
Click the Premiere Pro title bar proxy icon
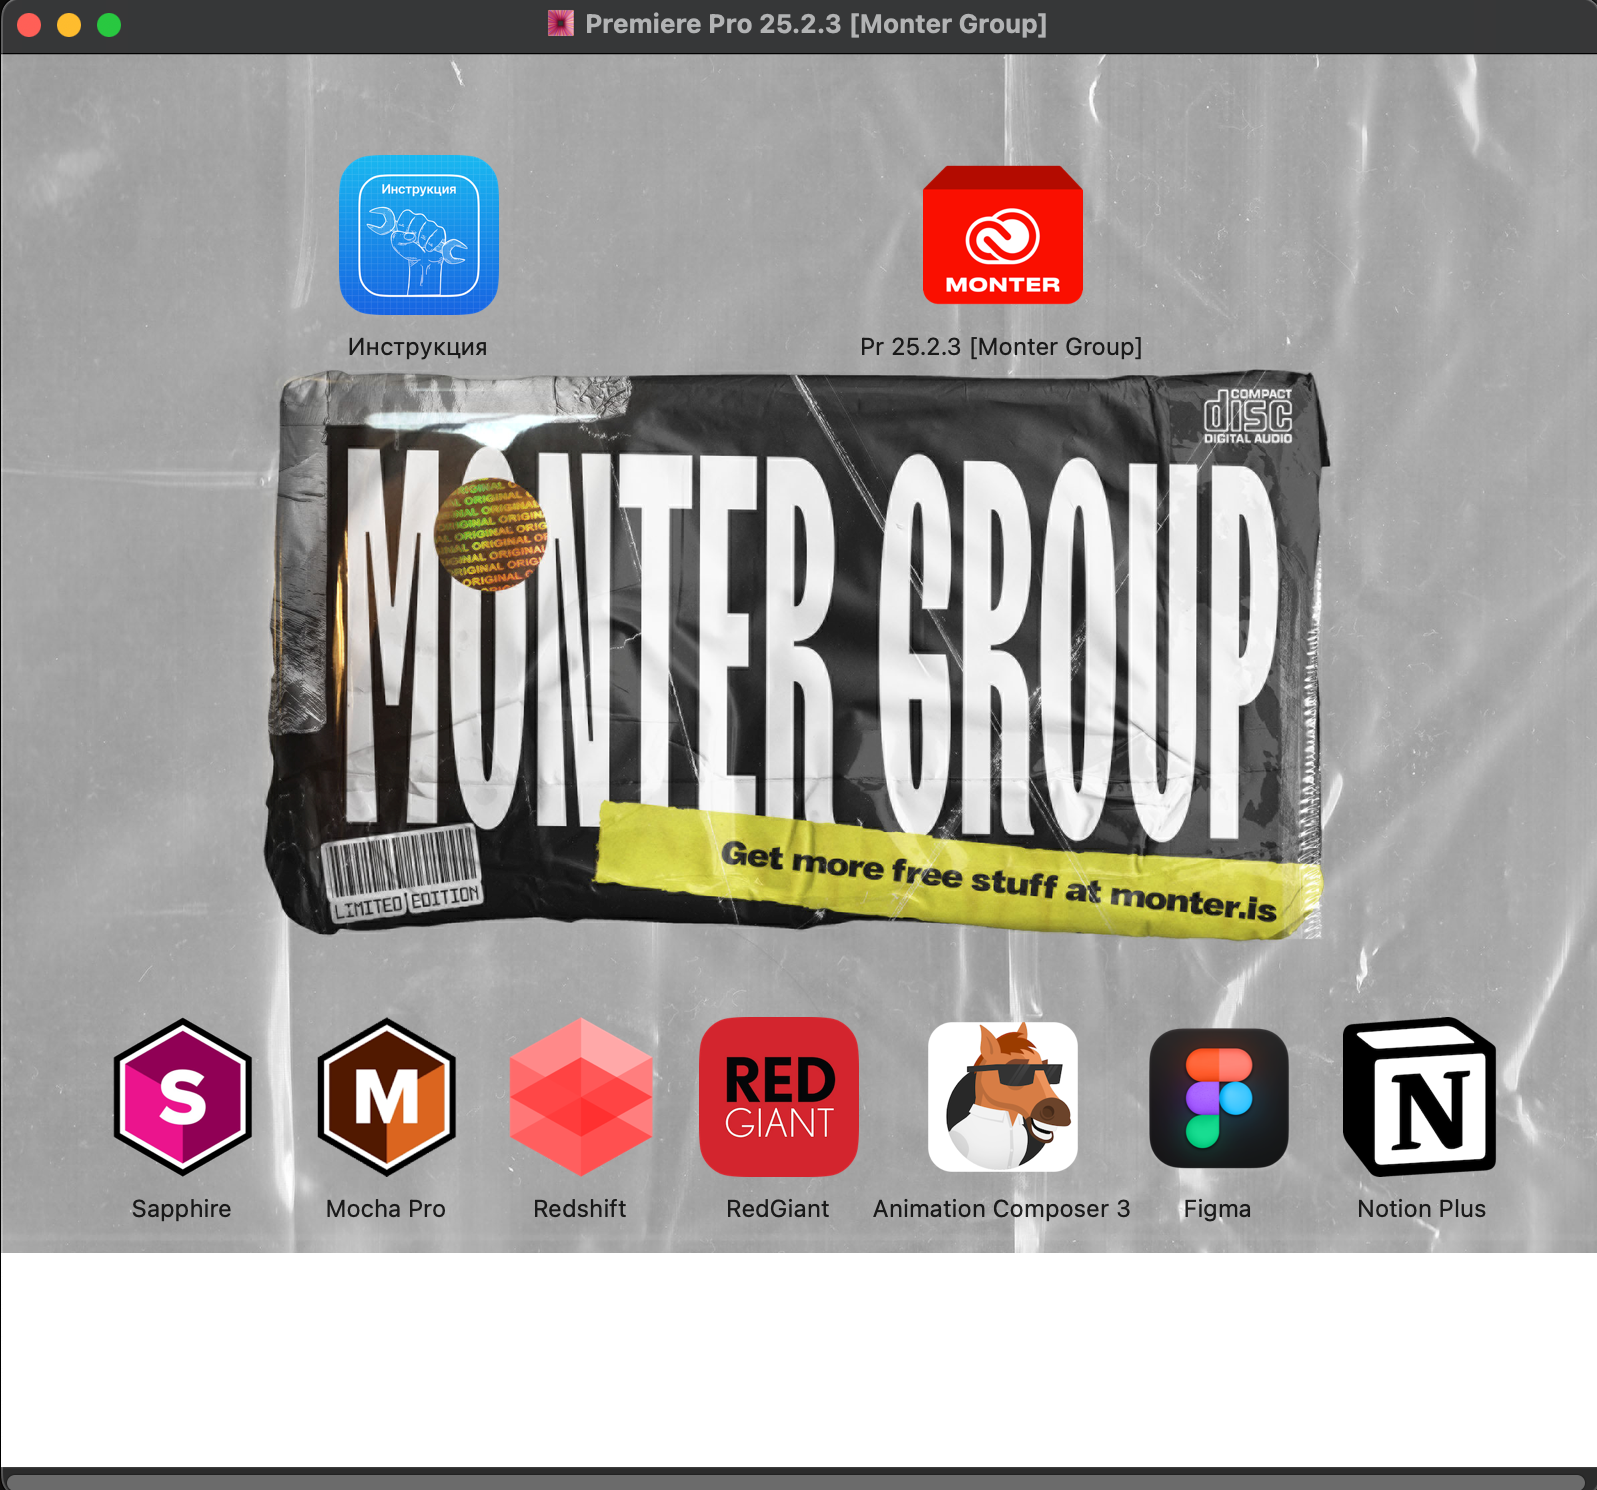561,23
